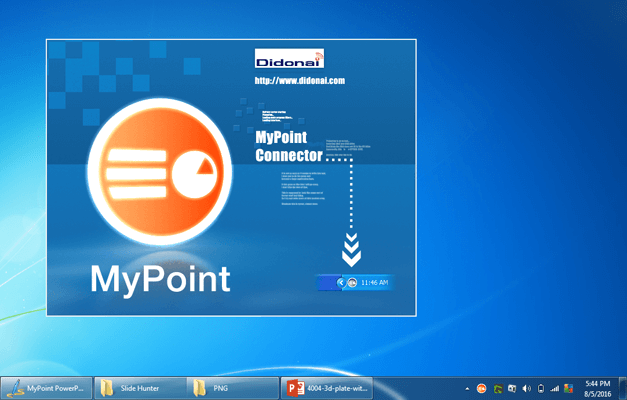Image resolution: width=627 pixels, height=400 pixels.
Task: Click the Didonai logo on the splash
Action: (x=289, y=58)
